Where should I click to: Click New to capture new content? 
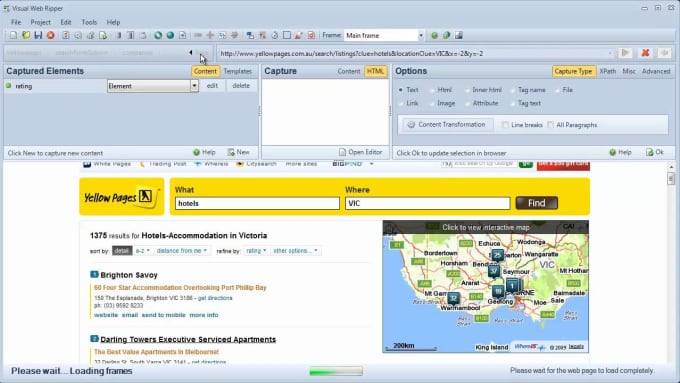(x=239, y=152)
